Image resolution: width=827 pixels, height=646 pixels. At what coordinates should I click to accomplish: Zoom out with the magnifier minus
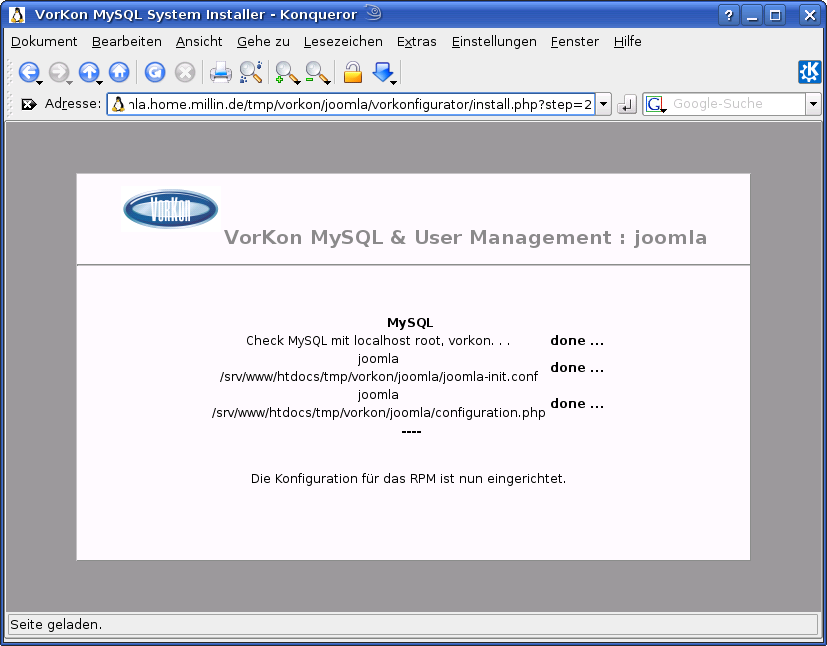tap(317, 72)
